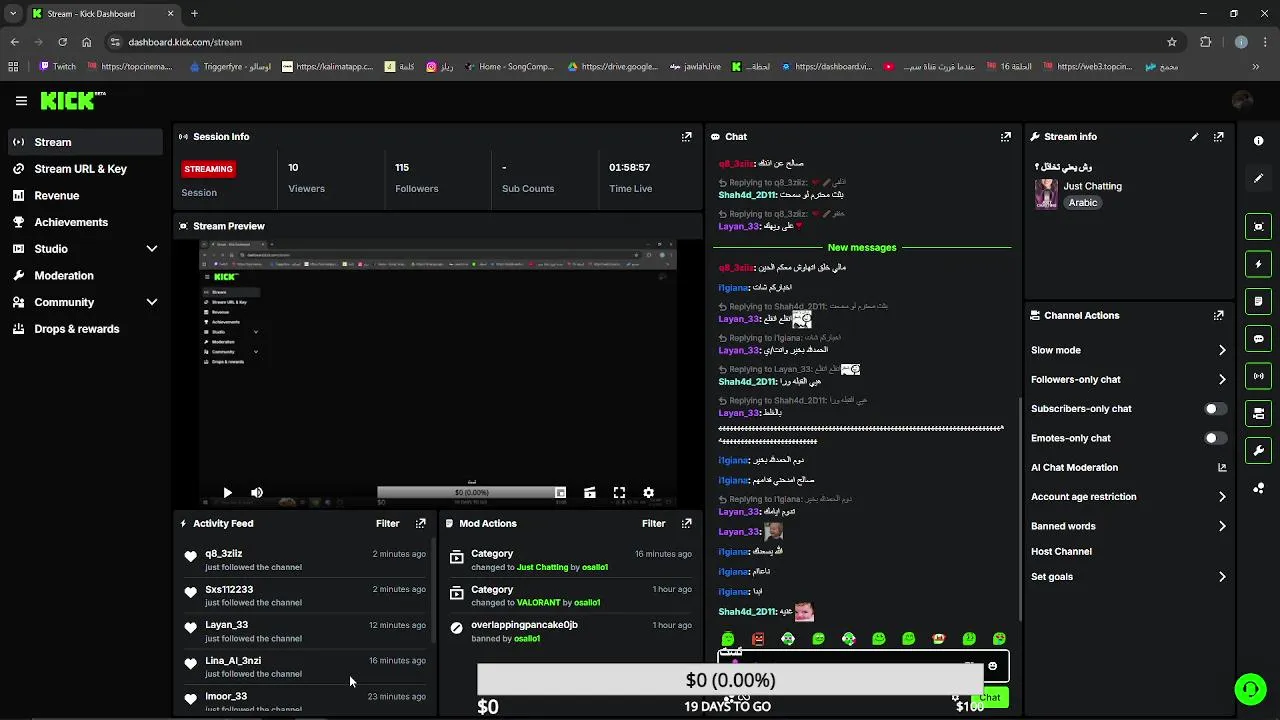1280x720 pixels.
Task: Open Activity Feed Filter
Action: tap(387, 523)
